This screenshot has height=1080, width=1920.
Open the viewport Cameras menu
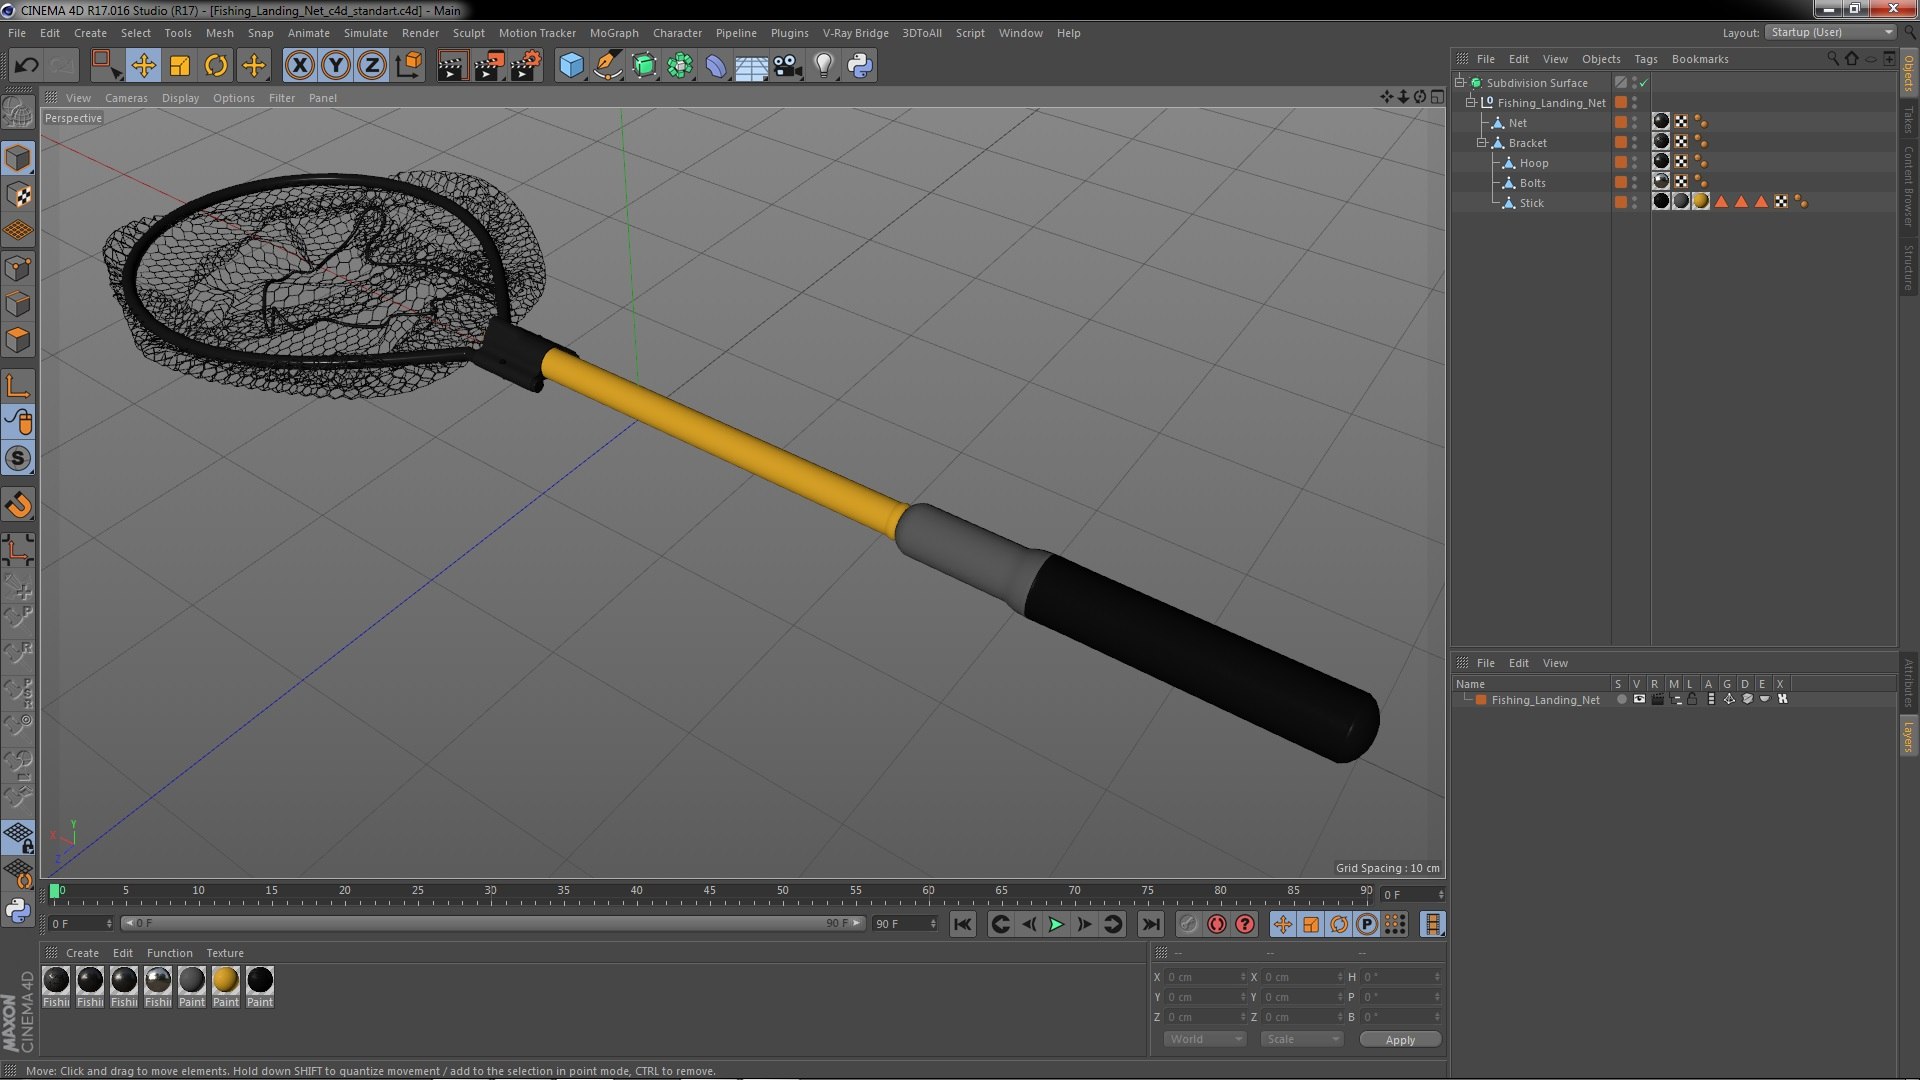tap(126, 98)
